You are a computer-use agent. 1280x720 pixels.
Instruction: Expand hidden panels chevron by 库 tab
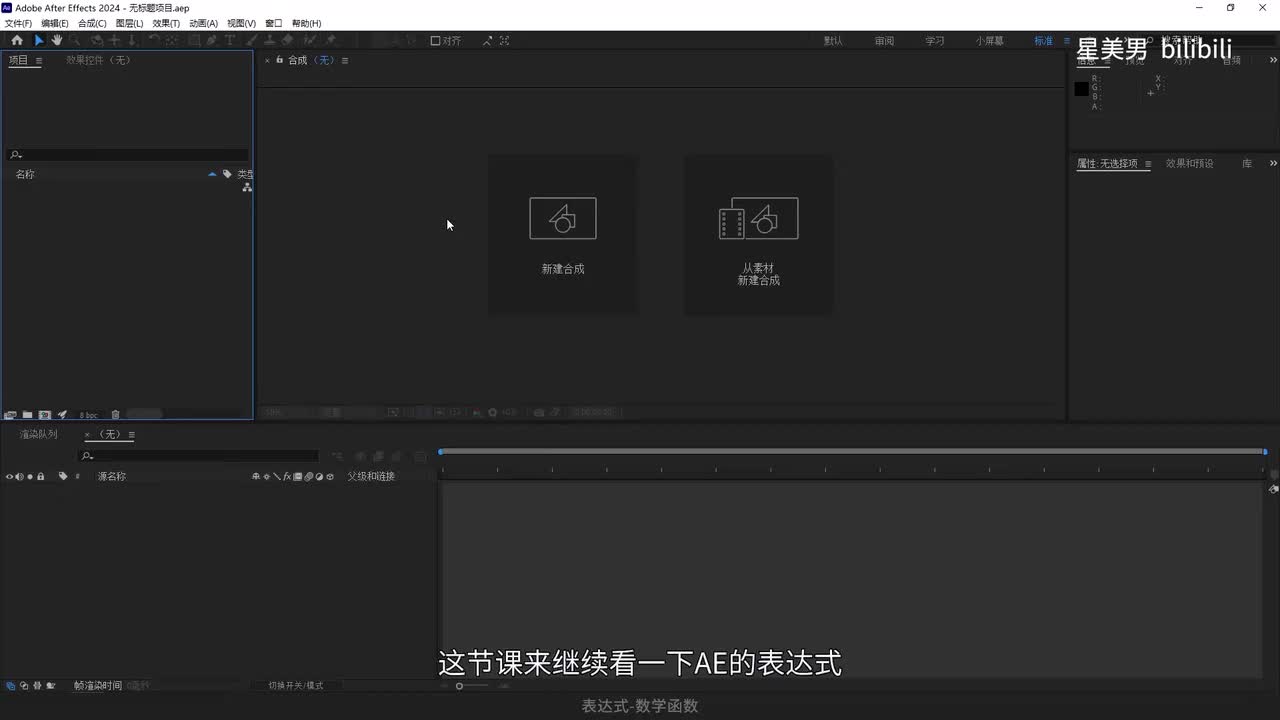(x=1273, y=163)
